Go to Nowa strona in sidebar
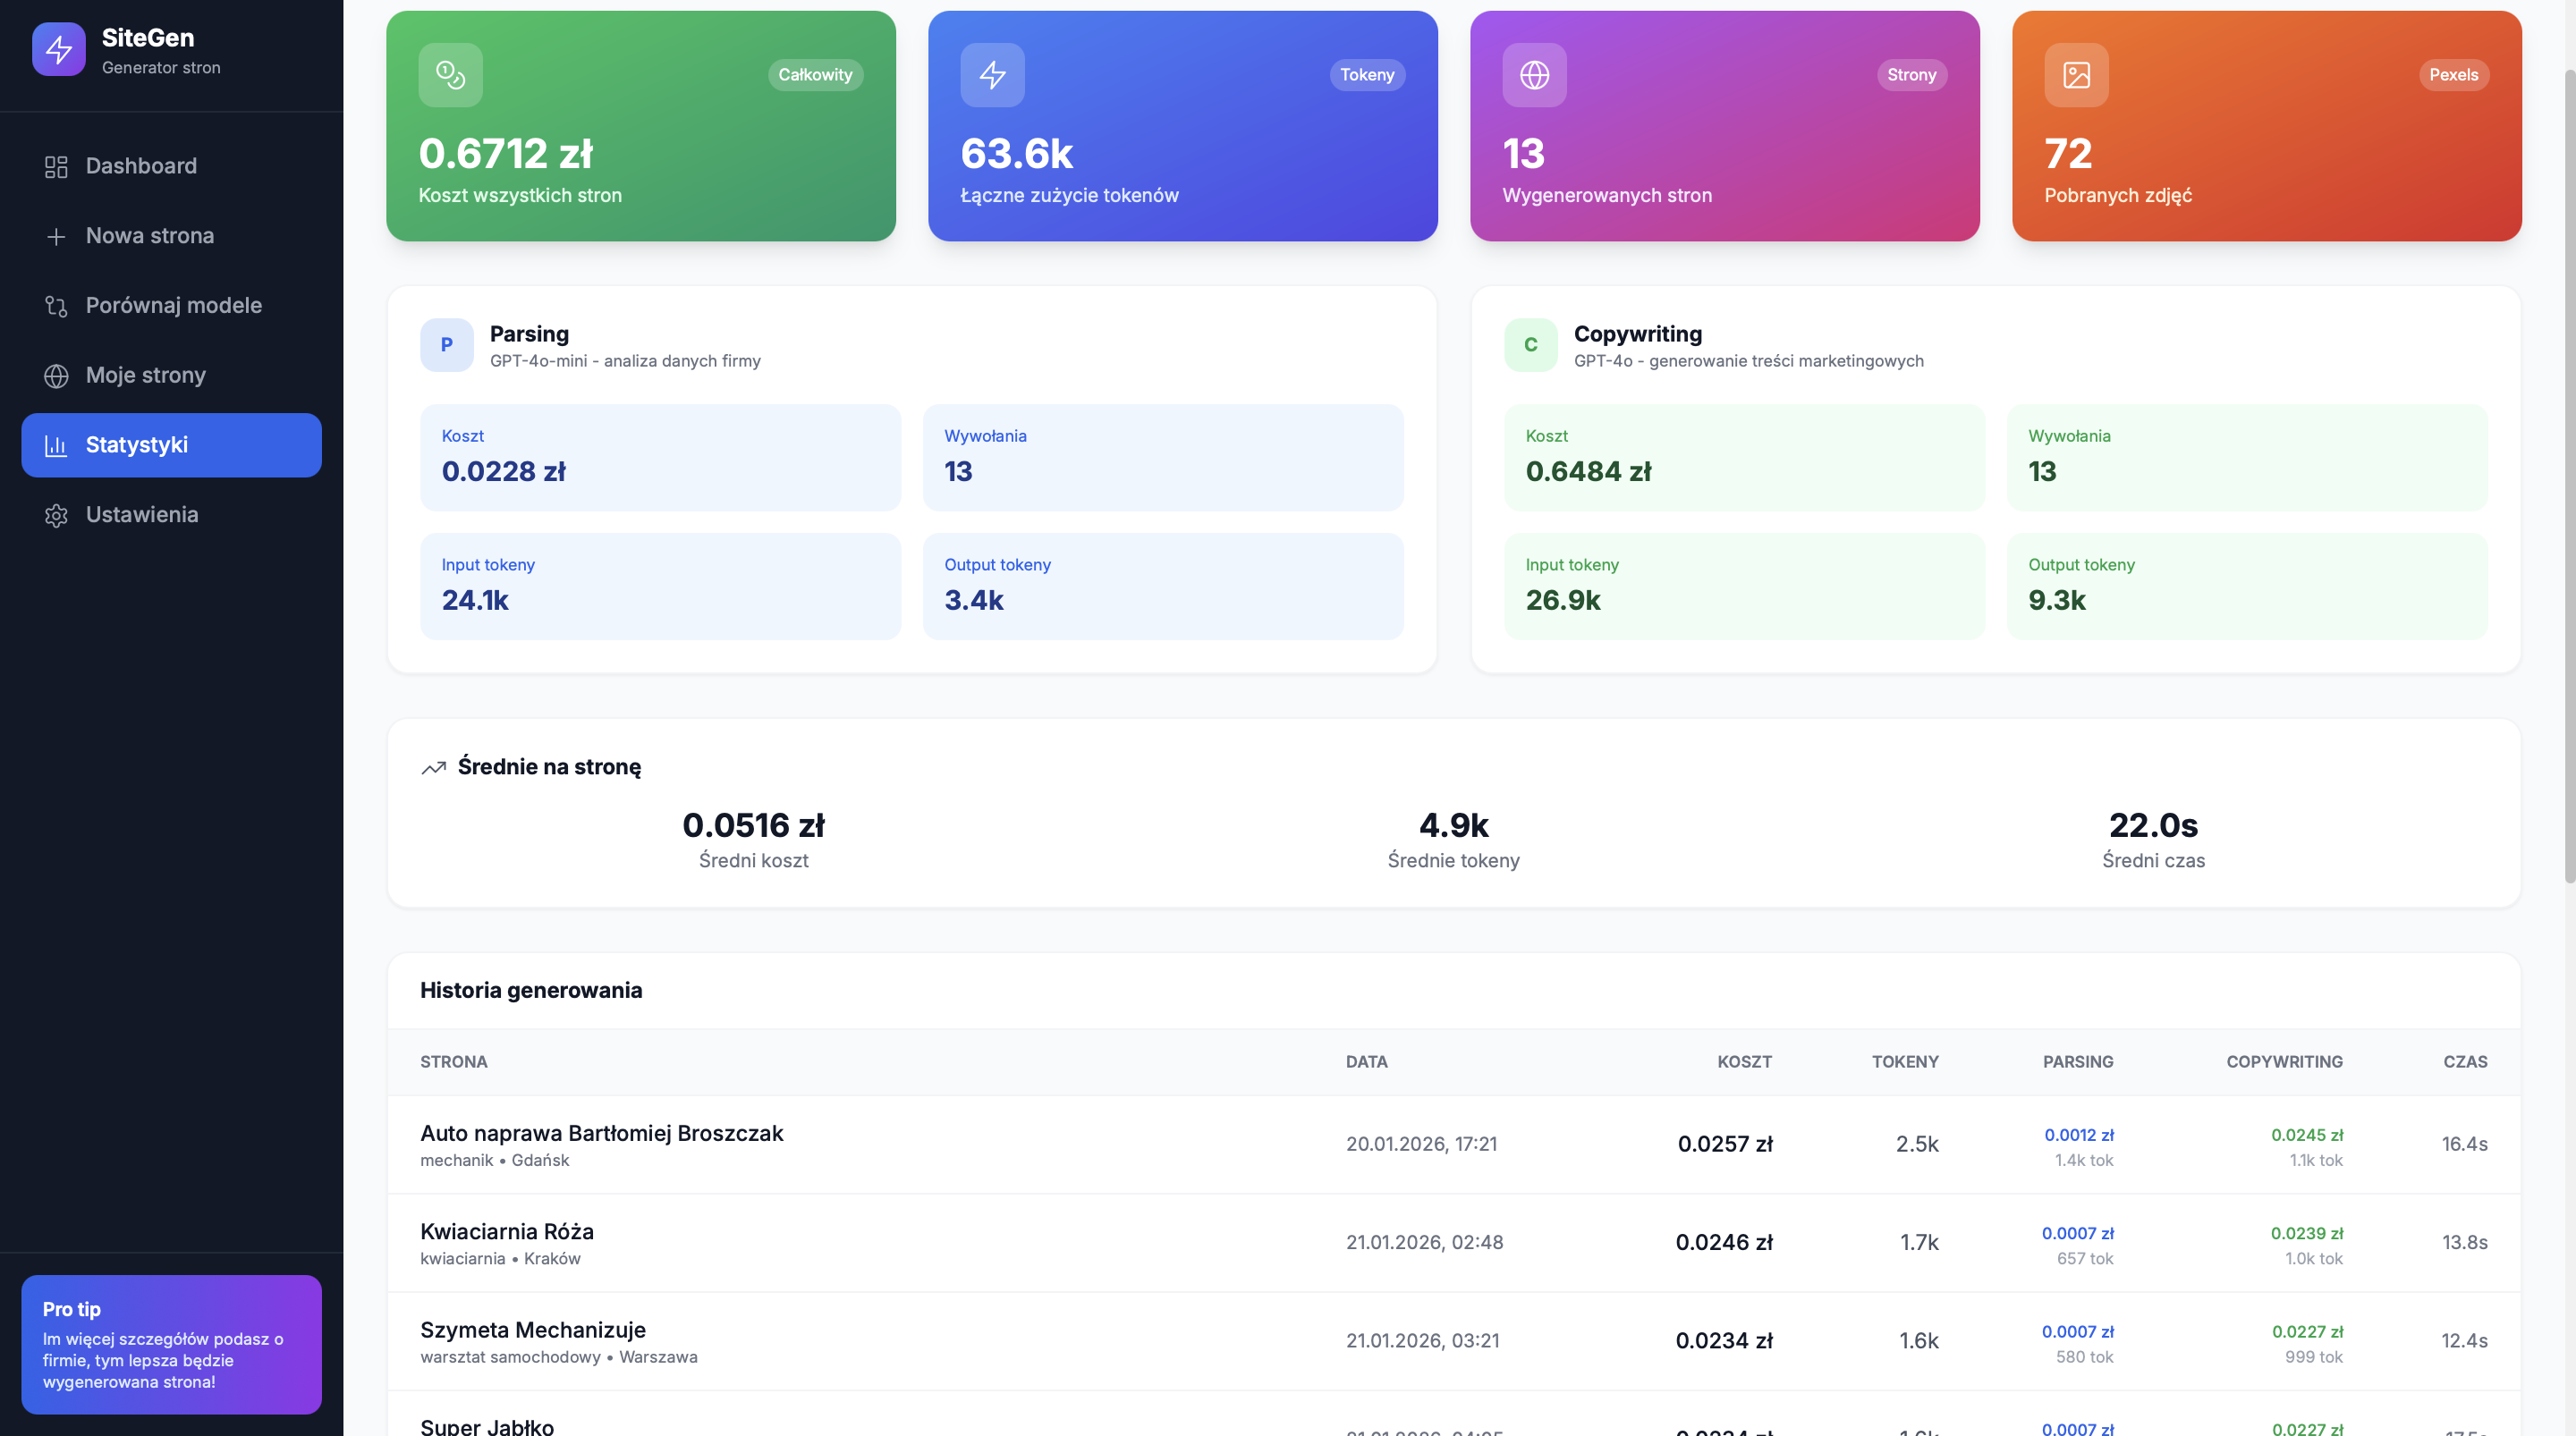This screenshot has height=1436, width=2576. click(149, 236)
